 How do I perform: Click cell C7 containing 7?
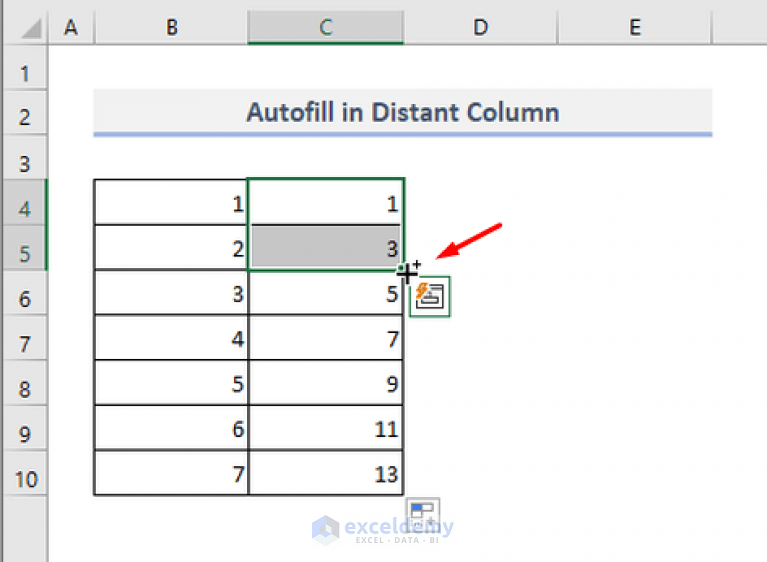326,337
